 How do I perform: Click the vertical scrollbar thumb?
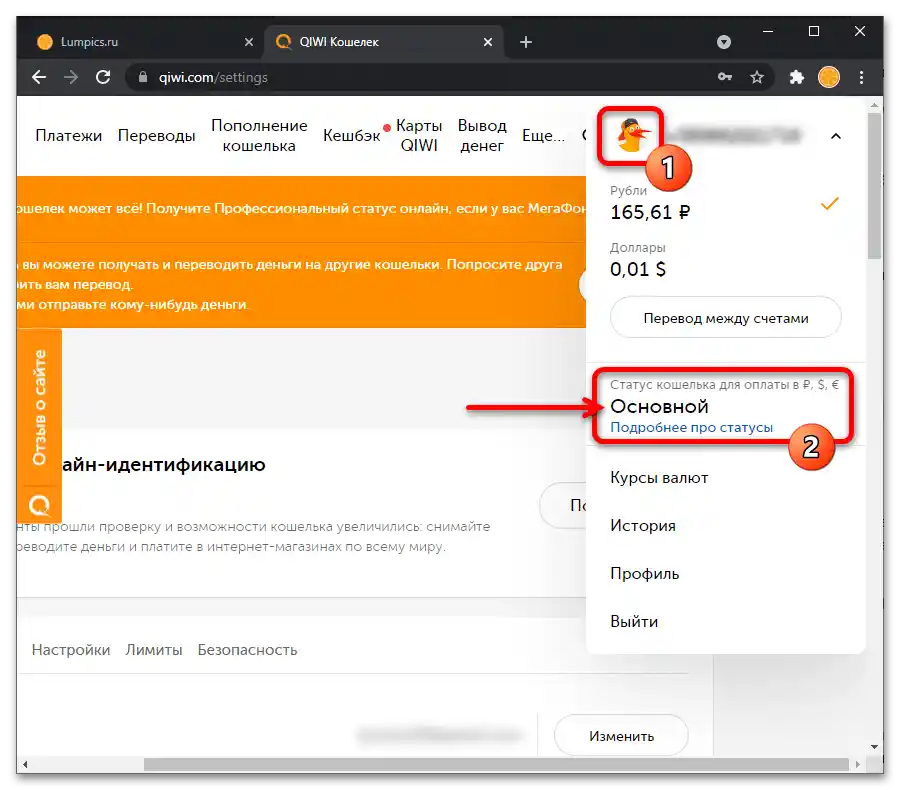[x=874, y=186]
